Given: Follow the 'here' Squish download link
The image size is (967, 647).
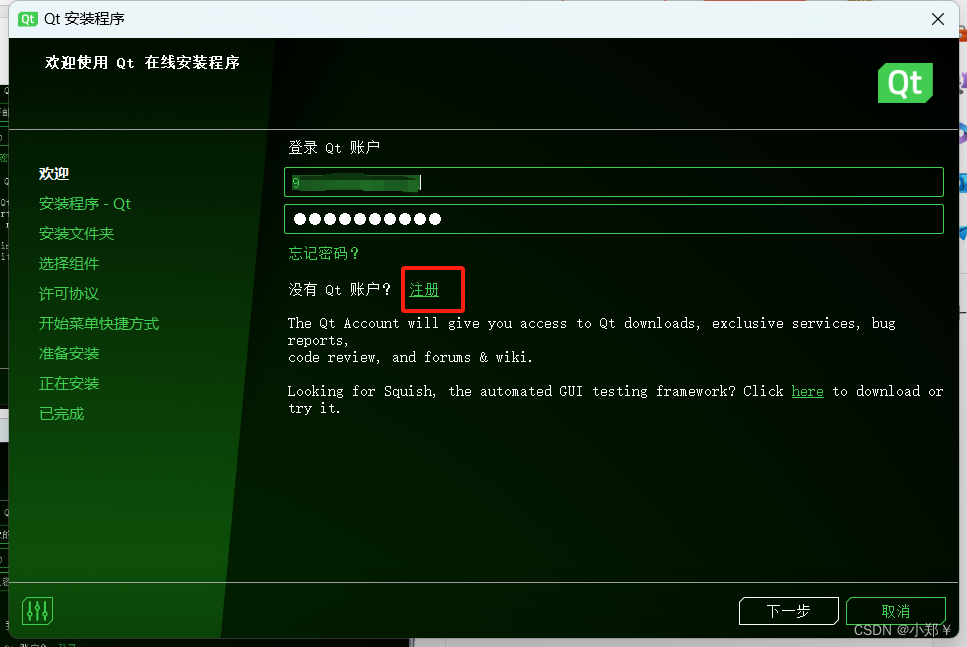Looking at the screenshot, I should click(807, 391).
